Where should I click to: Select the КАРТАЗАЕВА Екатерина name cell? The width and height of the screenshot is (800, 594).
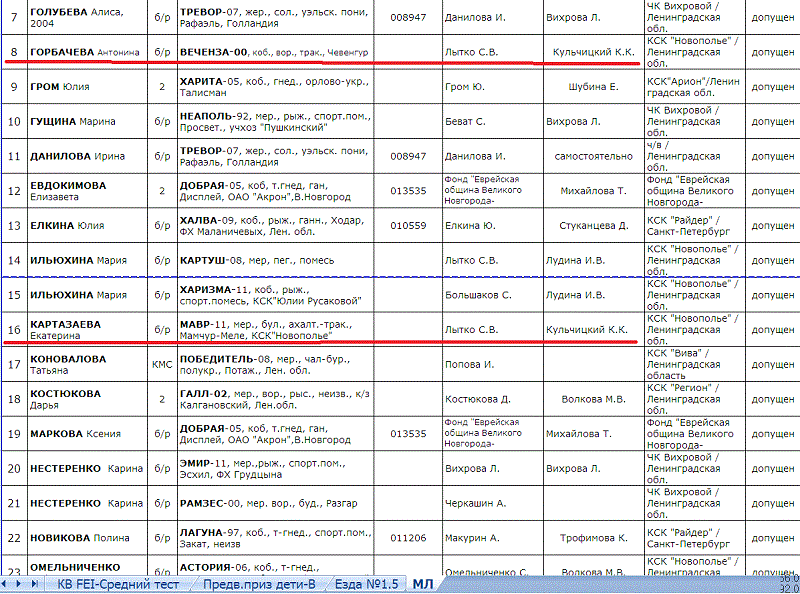(x=84, y=327)
